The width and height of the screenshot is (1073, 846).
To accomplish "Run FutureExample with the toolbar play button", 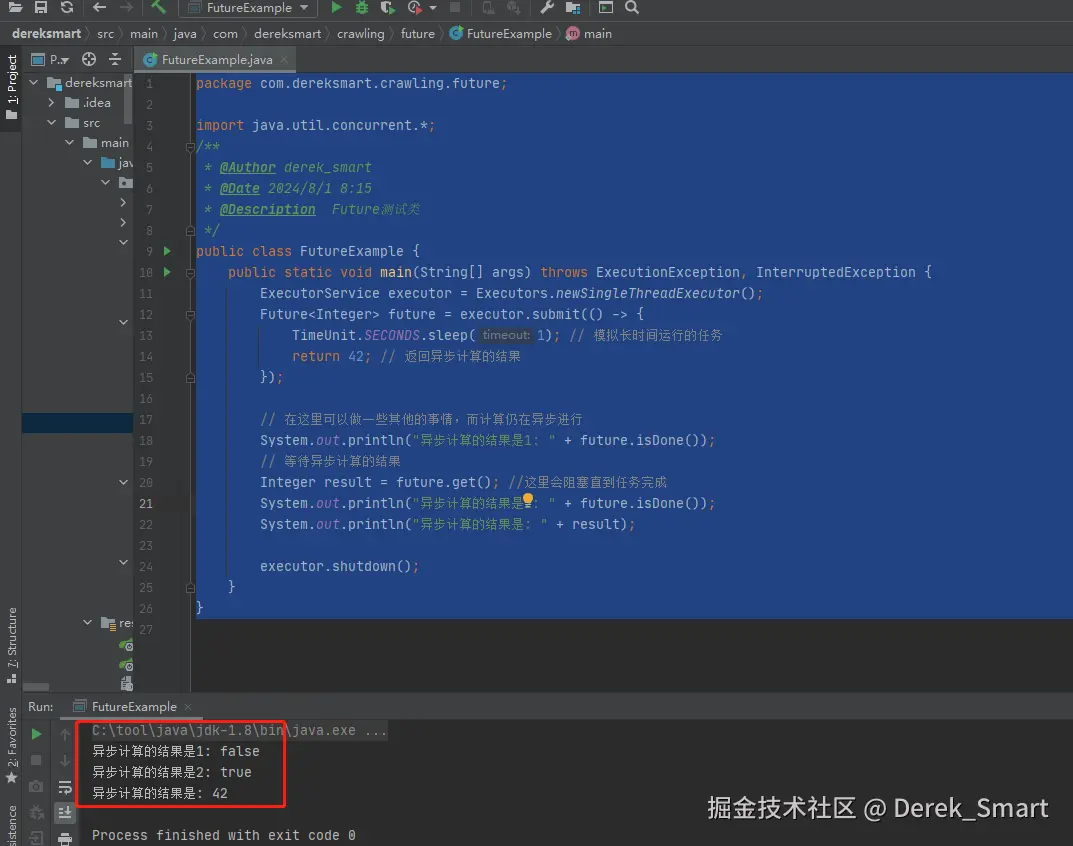I will (x=336, y=8).
